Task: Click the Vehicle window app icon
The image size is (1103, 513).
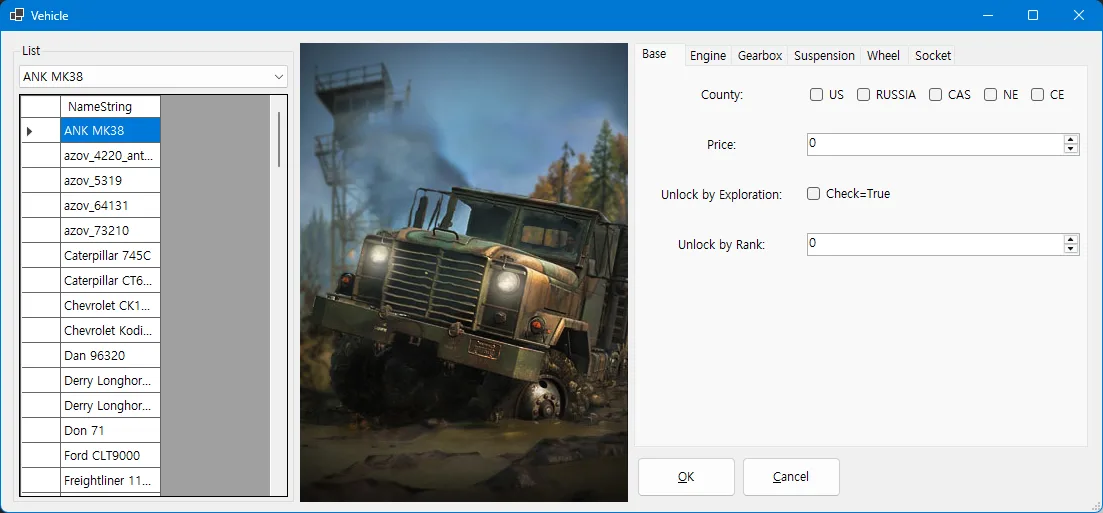Action: pyautogui.click(x=17, y=15)
